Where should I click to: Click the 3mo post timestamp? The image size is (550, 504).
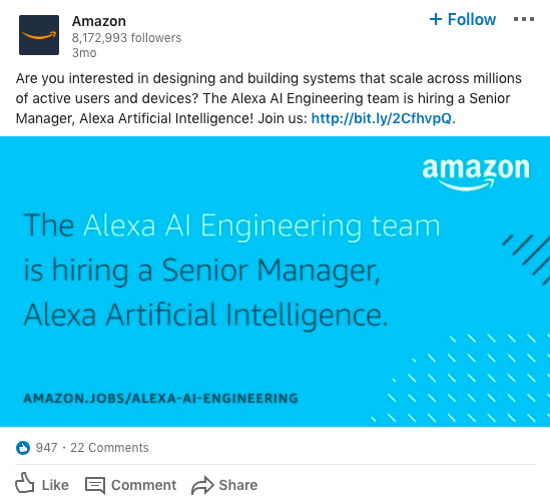[x=84, y=53]
